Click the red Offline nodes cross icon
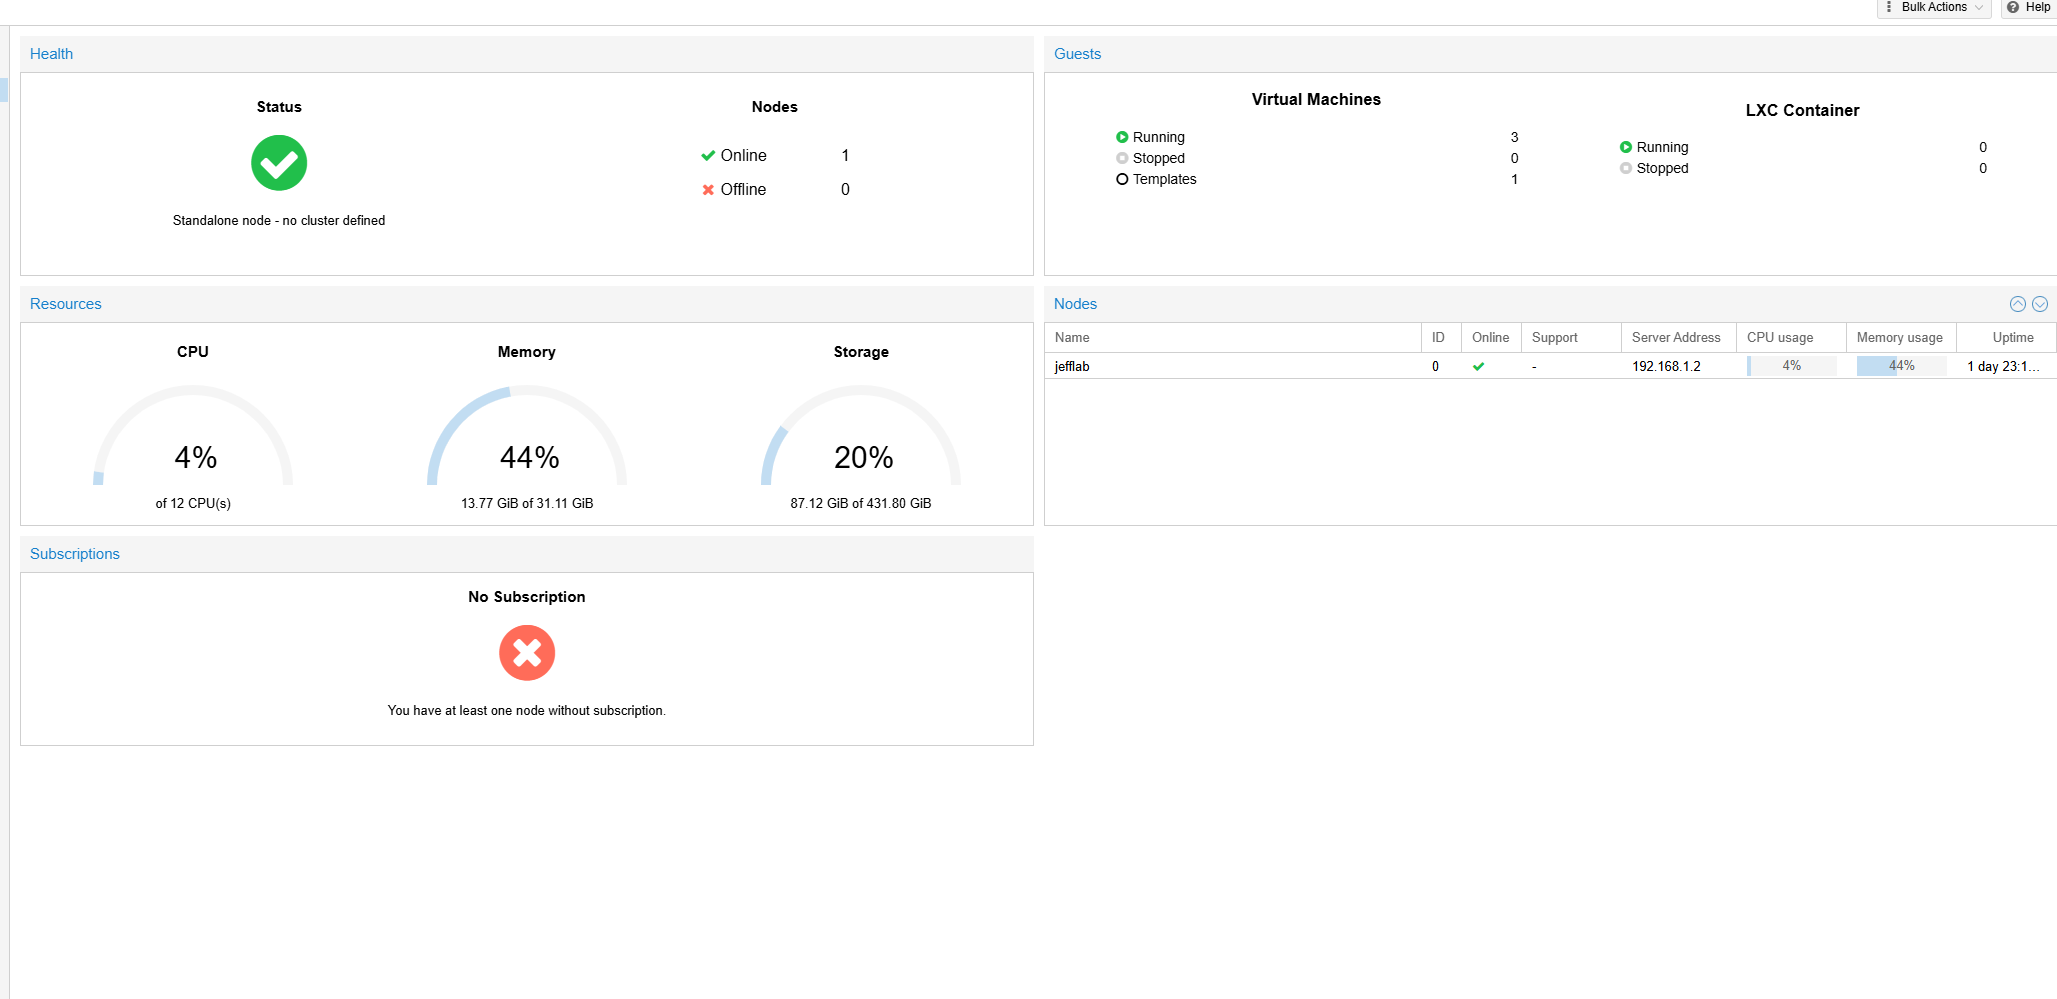This screenshot has height=999, width=2057. point(708,190)
